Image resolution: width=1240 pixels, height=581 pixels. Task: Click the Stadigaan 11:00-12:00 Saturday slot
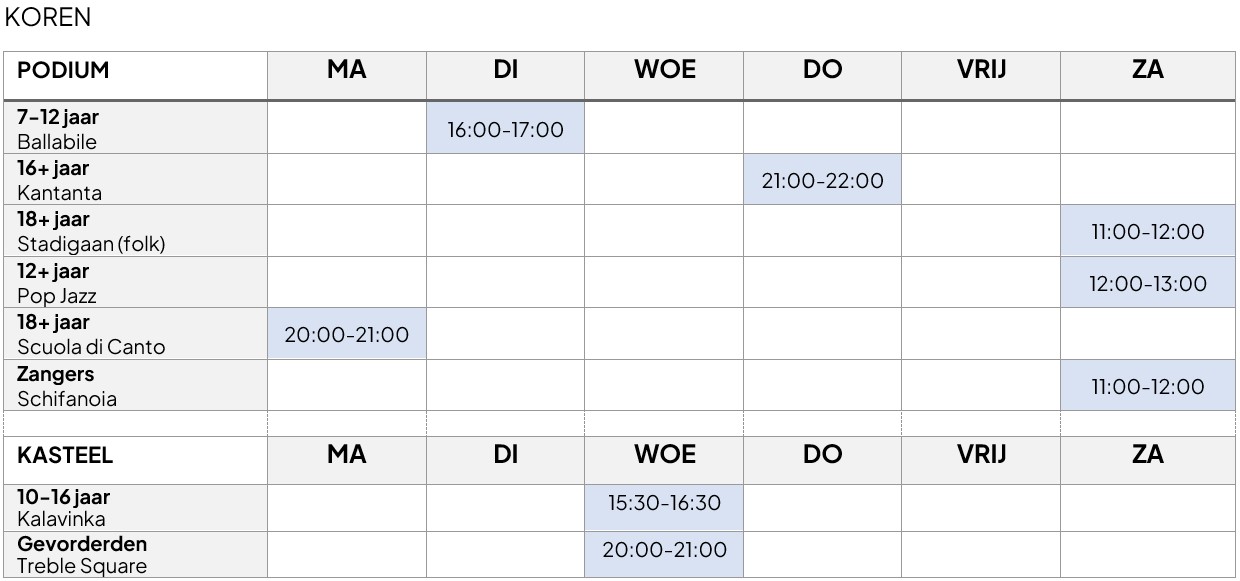coord(1147,232)
